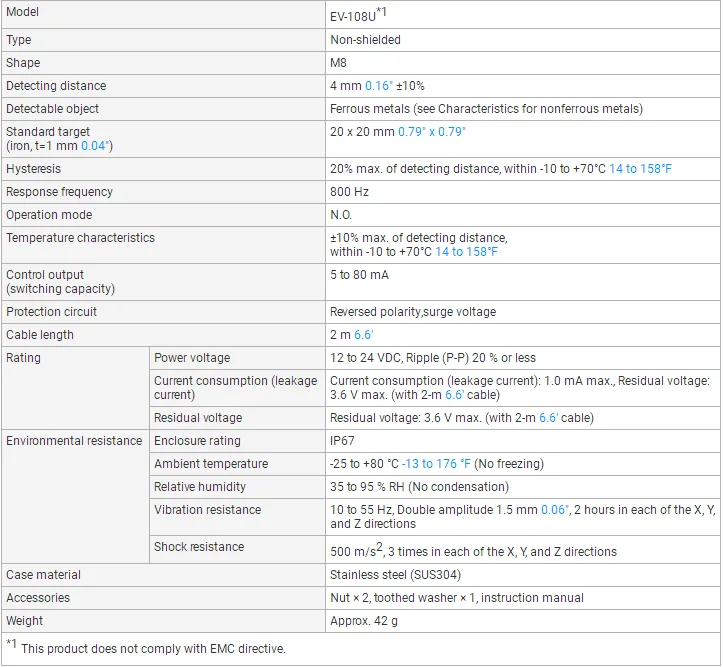Click the blue 0.16" detecting distance conversion
Viewport: 723px width, 667px height.
[x=380, y=86]
